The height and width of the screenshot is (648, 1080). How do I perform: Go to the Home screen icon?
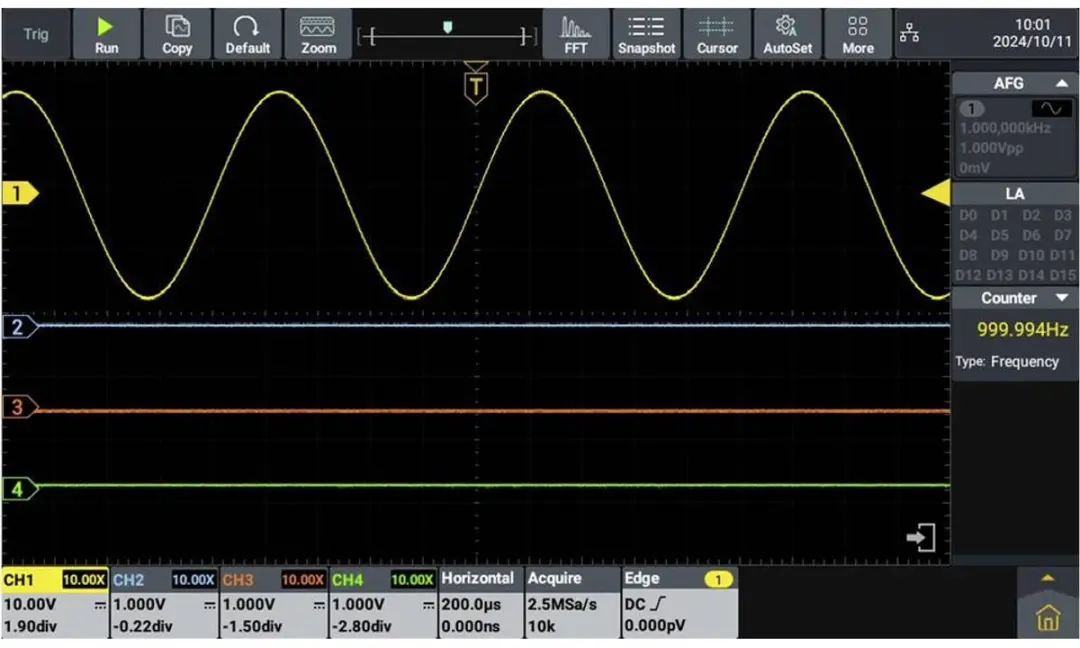click(1048, 617)
